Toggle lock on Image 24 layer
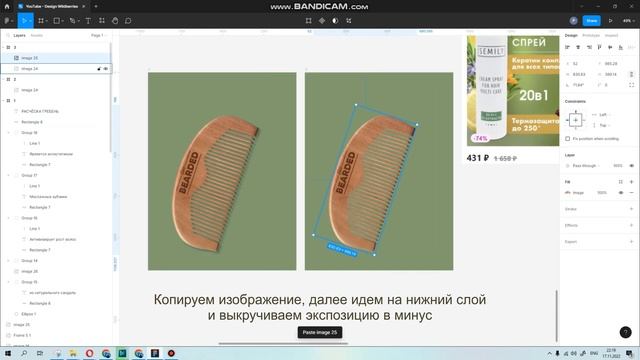Screen dimensions: 640x360 tap(99, 69)
